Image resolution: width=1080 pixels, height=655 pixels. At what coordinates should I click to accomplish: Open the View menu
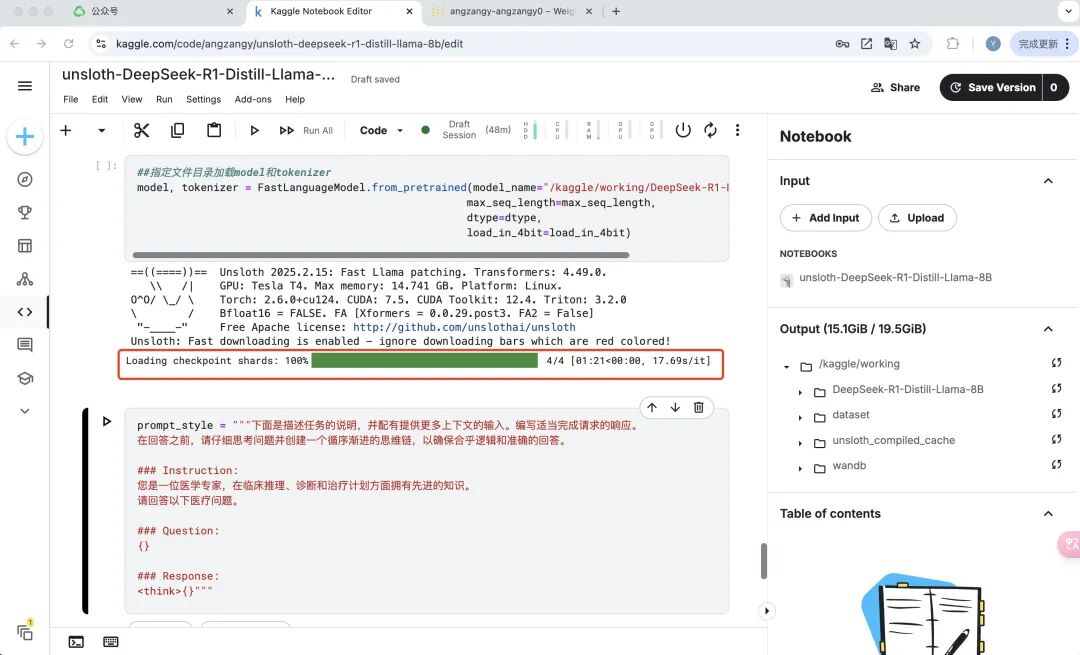[x=132, y=99]
